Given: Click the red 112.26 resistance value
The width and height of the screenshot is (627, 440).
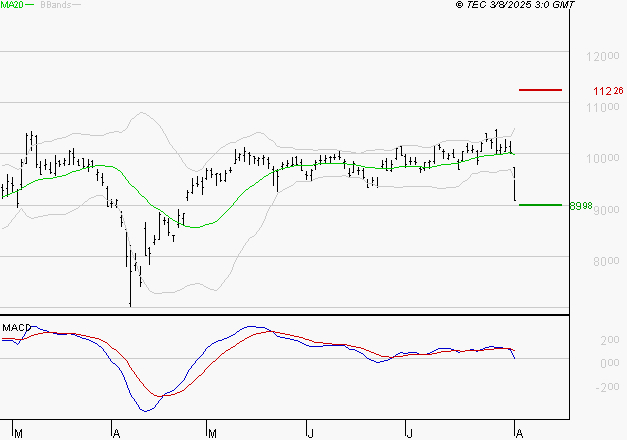Looking at the screenshot, I should pyautogui.click(x=608, y=91).
